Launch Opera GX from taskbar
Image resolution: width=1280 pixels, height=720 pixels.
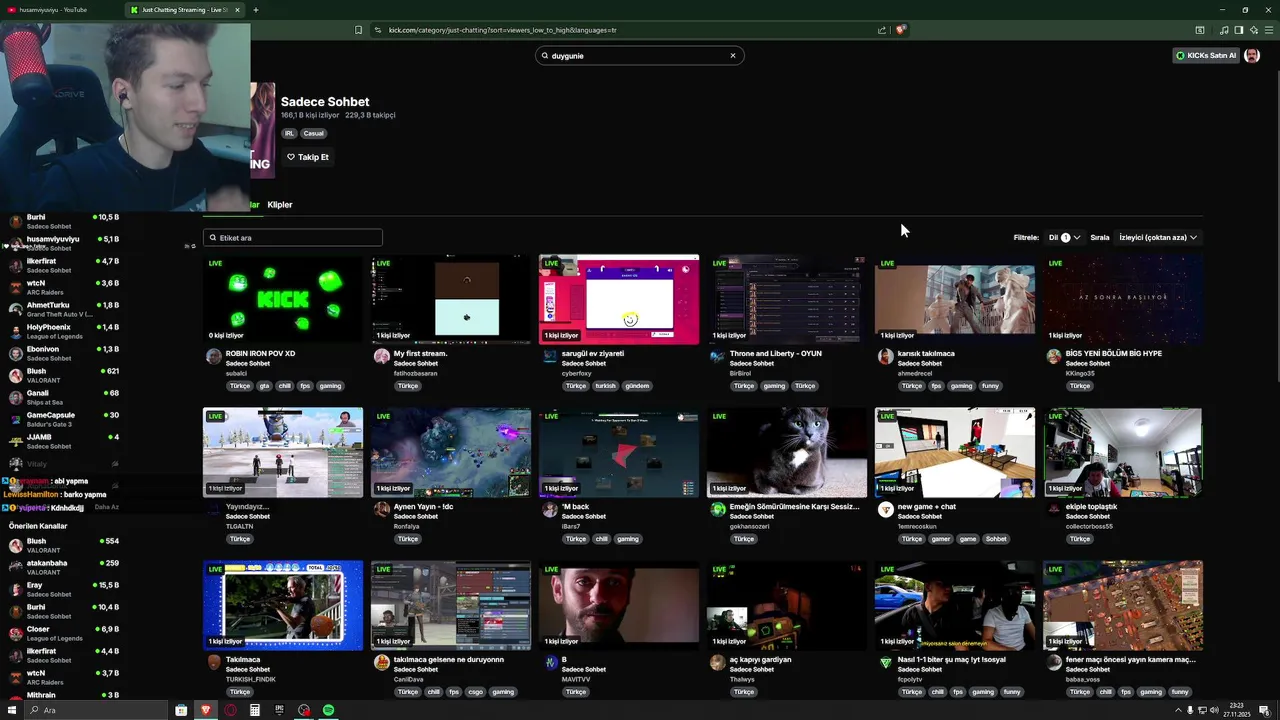tap(230, 710)
